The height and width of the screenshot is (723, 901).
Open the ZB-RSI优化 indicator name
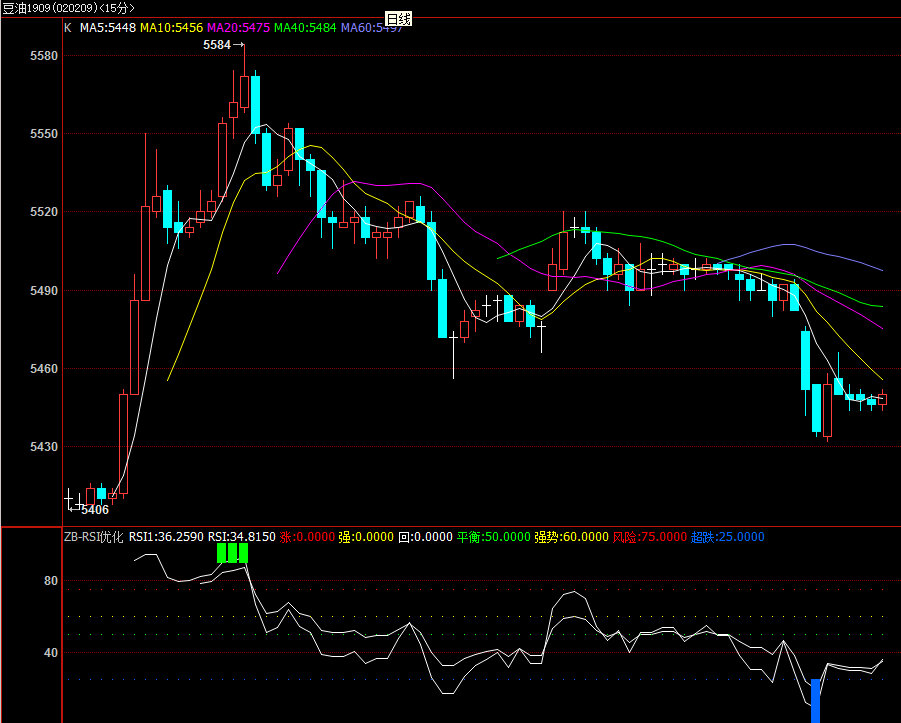pyautogui.click(x=94, y=537)
